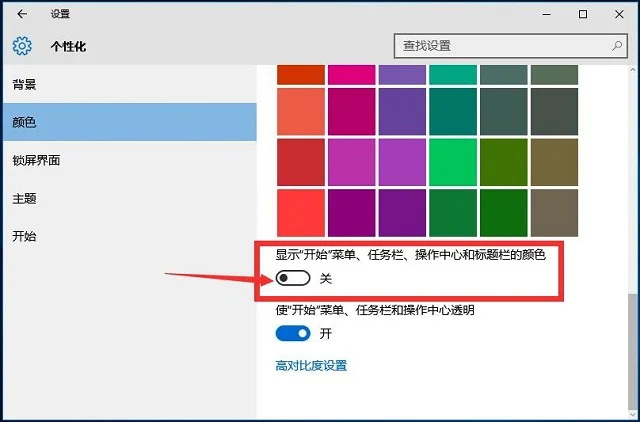Open 高对比度设置 link
640x422 pixels.
tap(311, 365)
